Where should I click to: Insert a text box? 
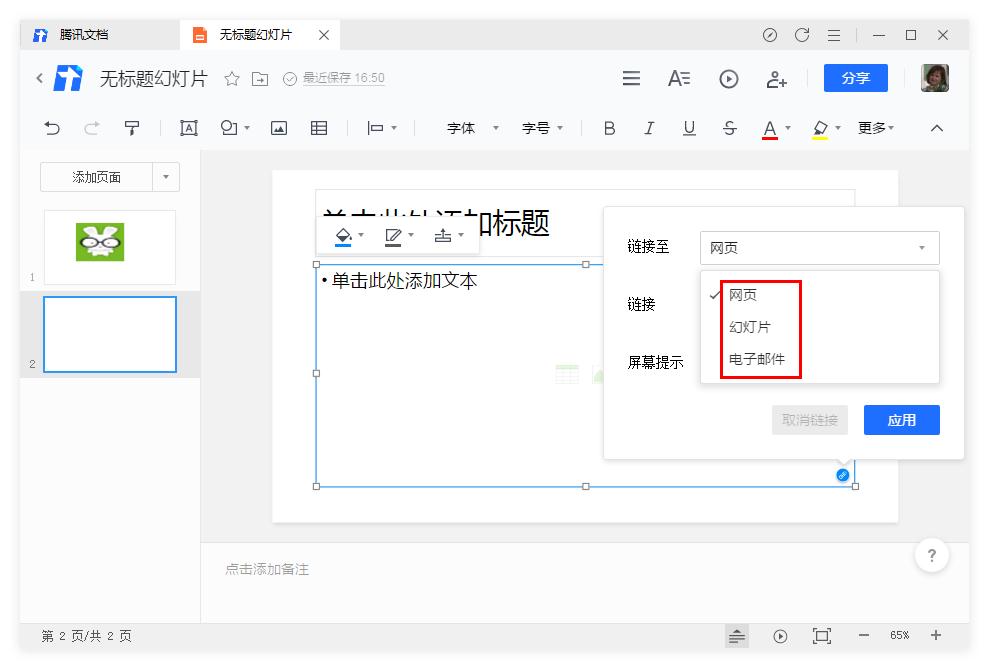click(188, 128)
